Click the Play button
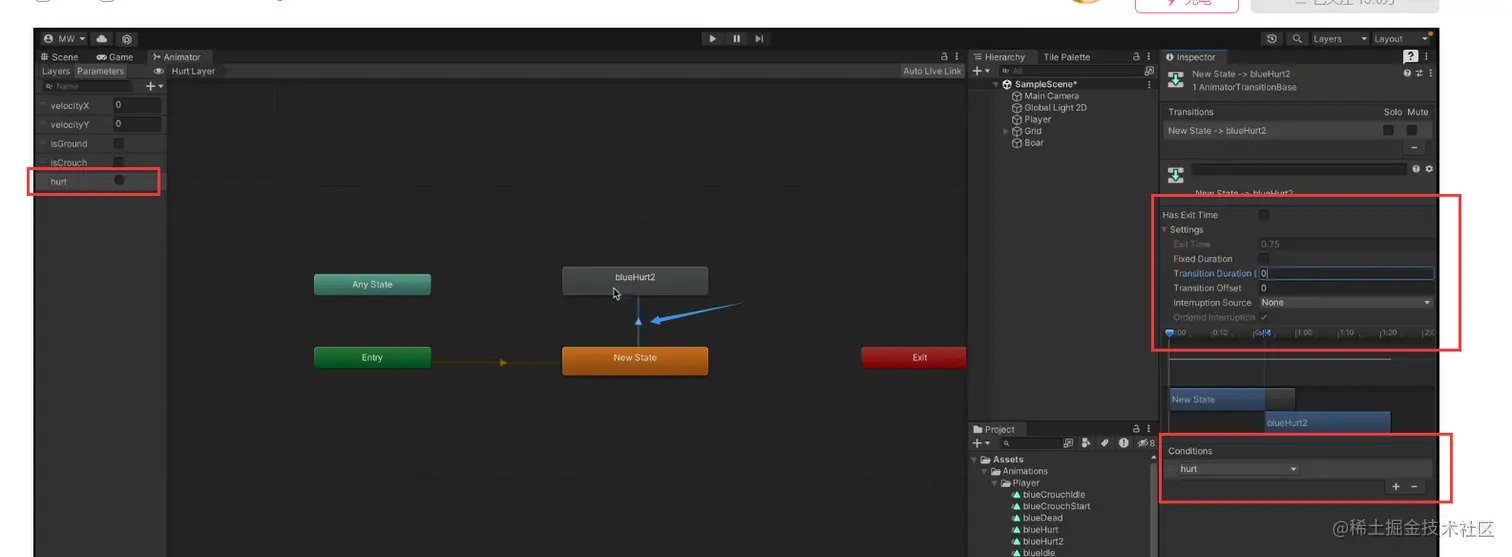The height and width of the screenshot is (557, 1512). pos(713,39)
